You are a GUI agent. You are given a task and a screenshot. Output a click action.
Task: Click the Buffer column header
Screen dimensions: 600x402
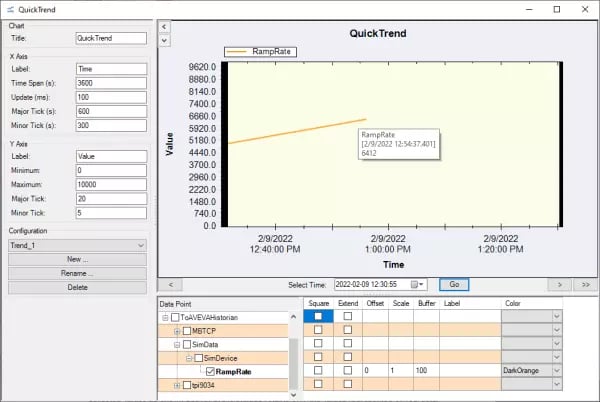pyautogui.click(x=426, y=303)
